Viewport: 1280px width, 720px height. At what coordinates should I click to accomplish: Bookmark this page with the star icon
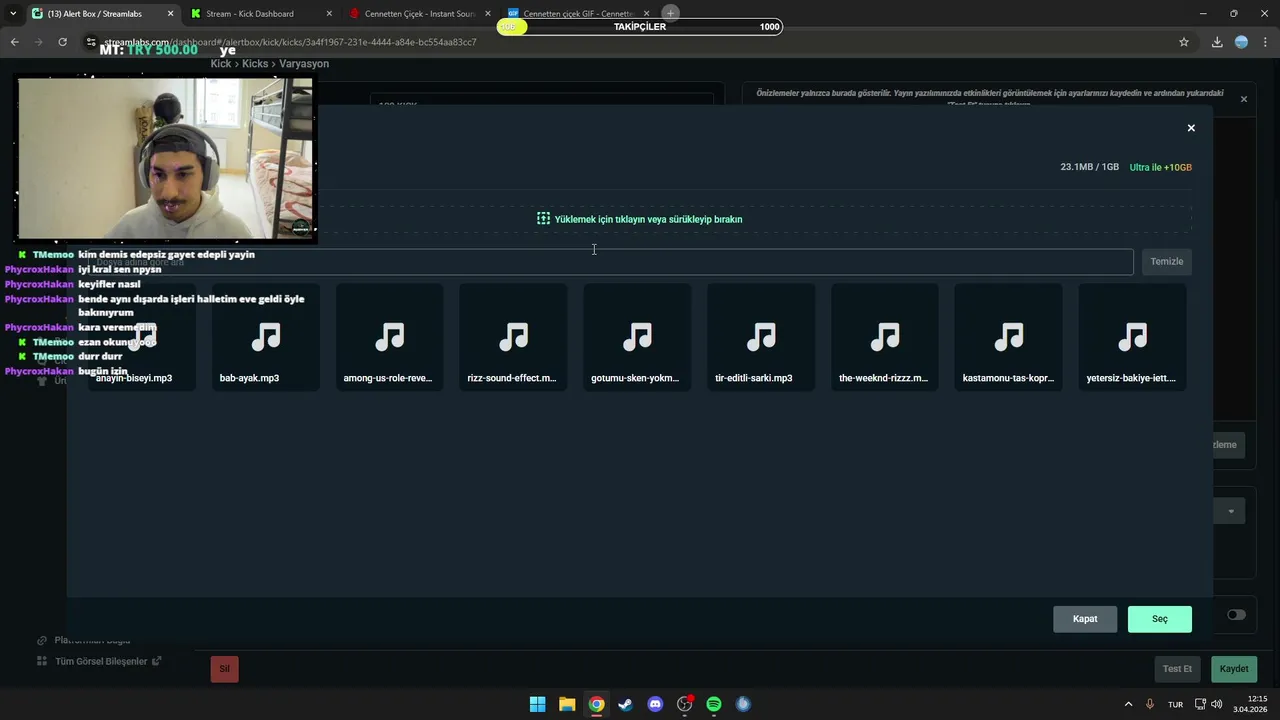[1184, 42]
